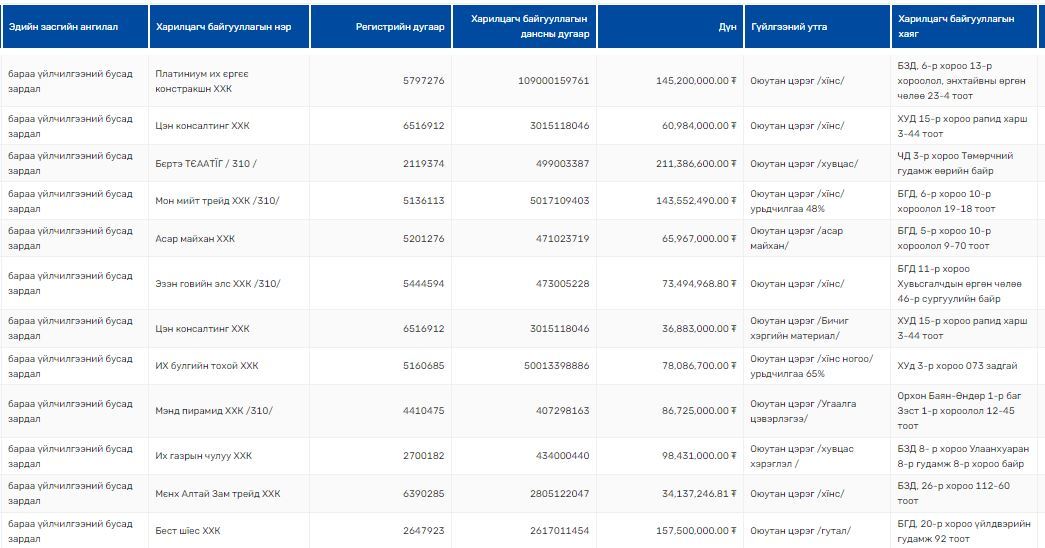Select registration number 5201276
The height and width of the screenshot is (548, 1045).
pyautogui.click(x=423, y=239)
